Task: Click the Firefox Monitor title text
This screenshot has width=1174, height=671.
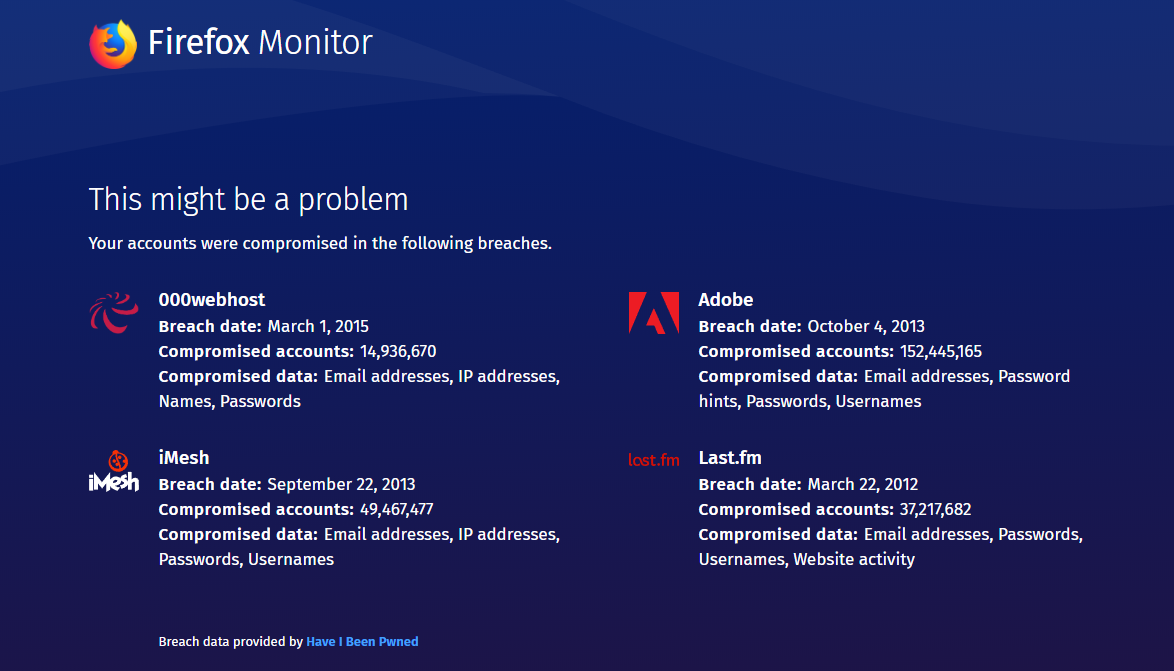Action: click(x=260, y=43)
